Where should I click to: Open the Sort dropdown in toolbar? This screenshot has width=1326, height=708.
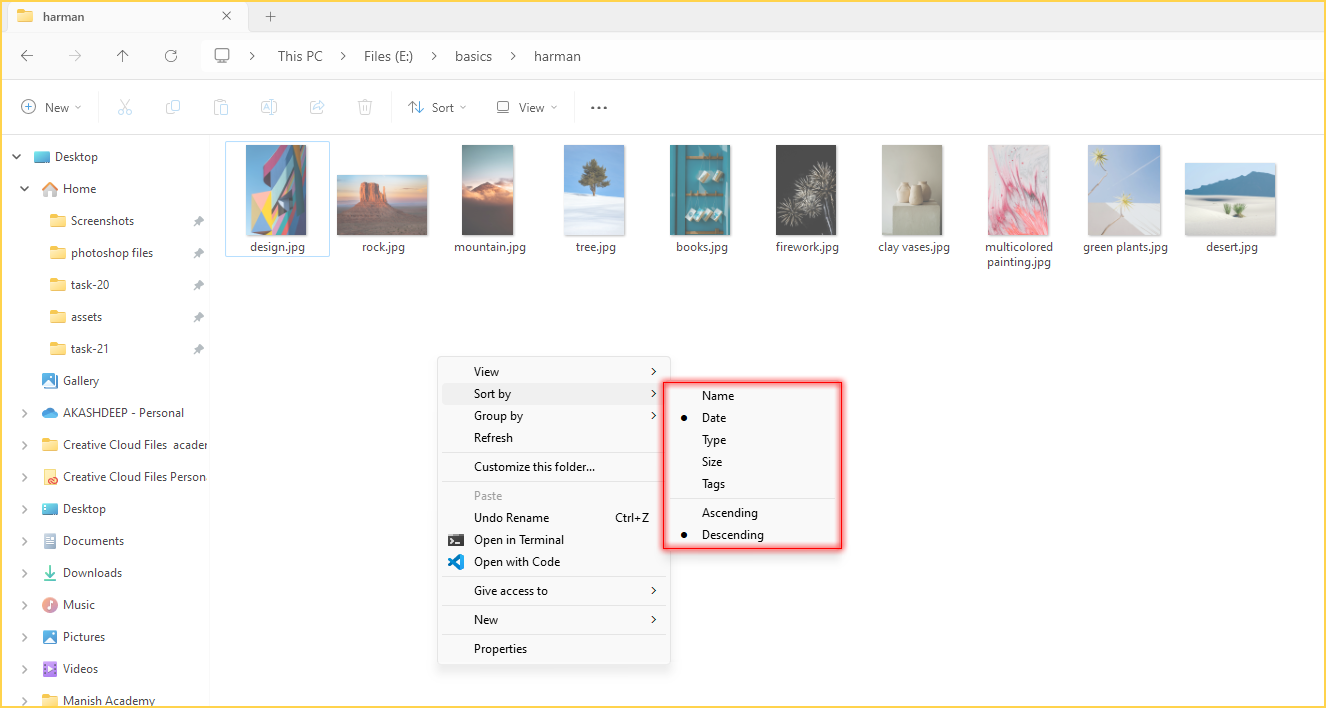(x=438, y=108)
